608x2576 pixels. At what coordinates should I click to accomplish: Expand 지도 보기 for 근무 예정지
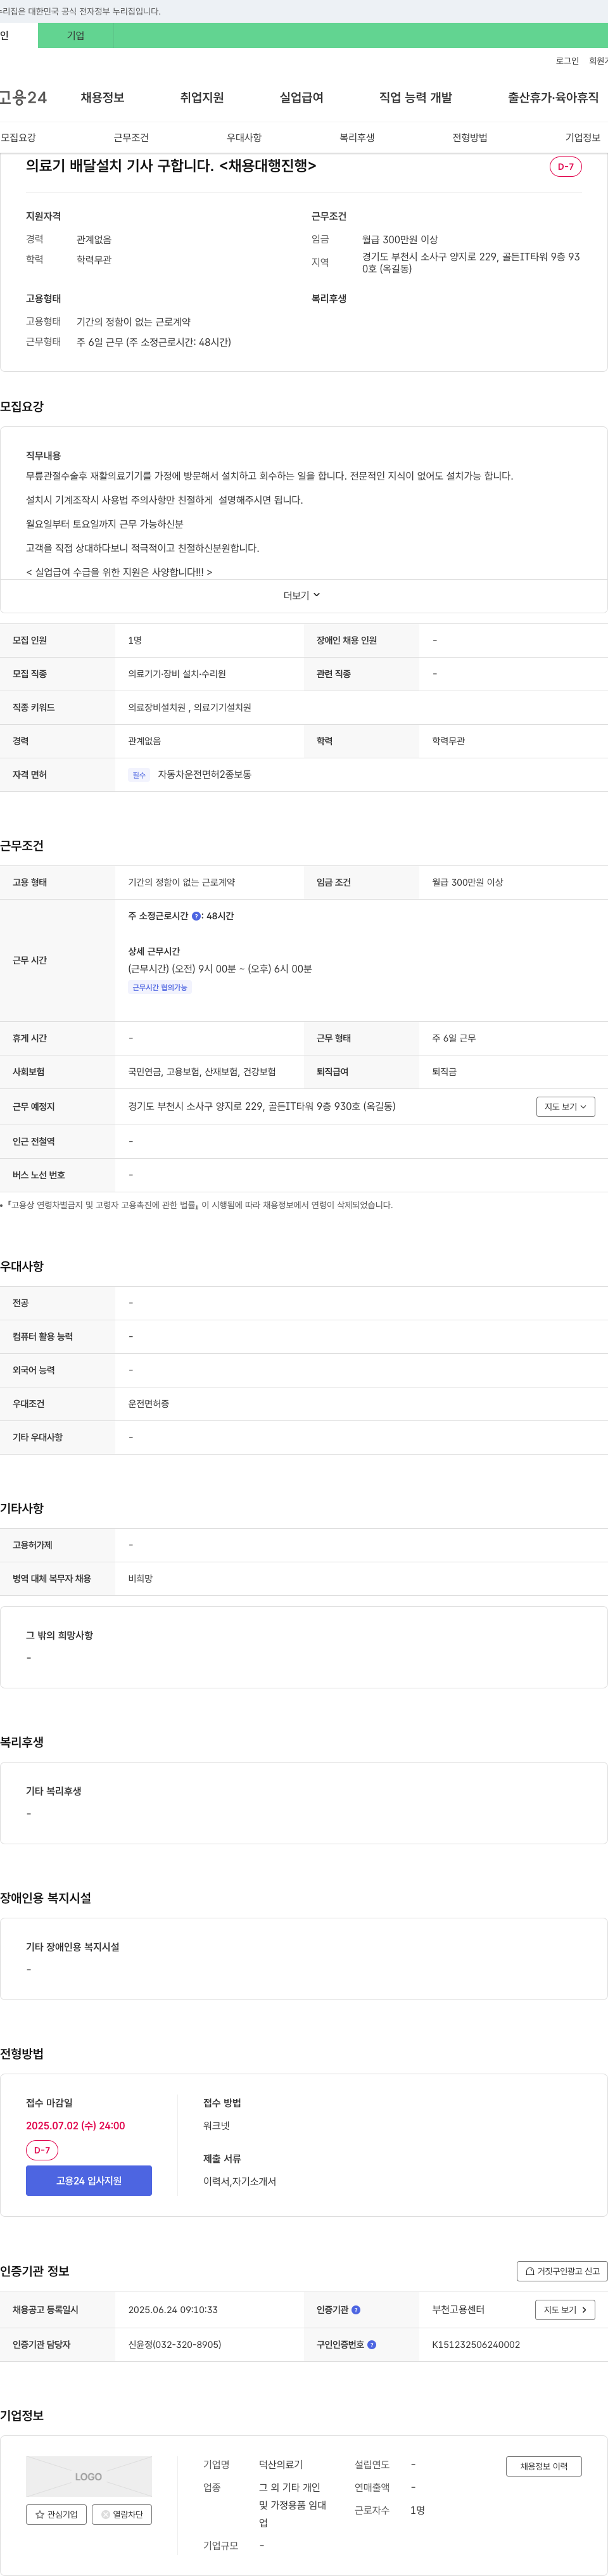point(566,1106)
